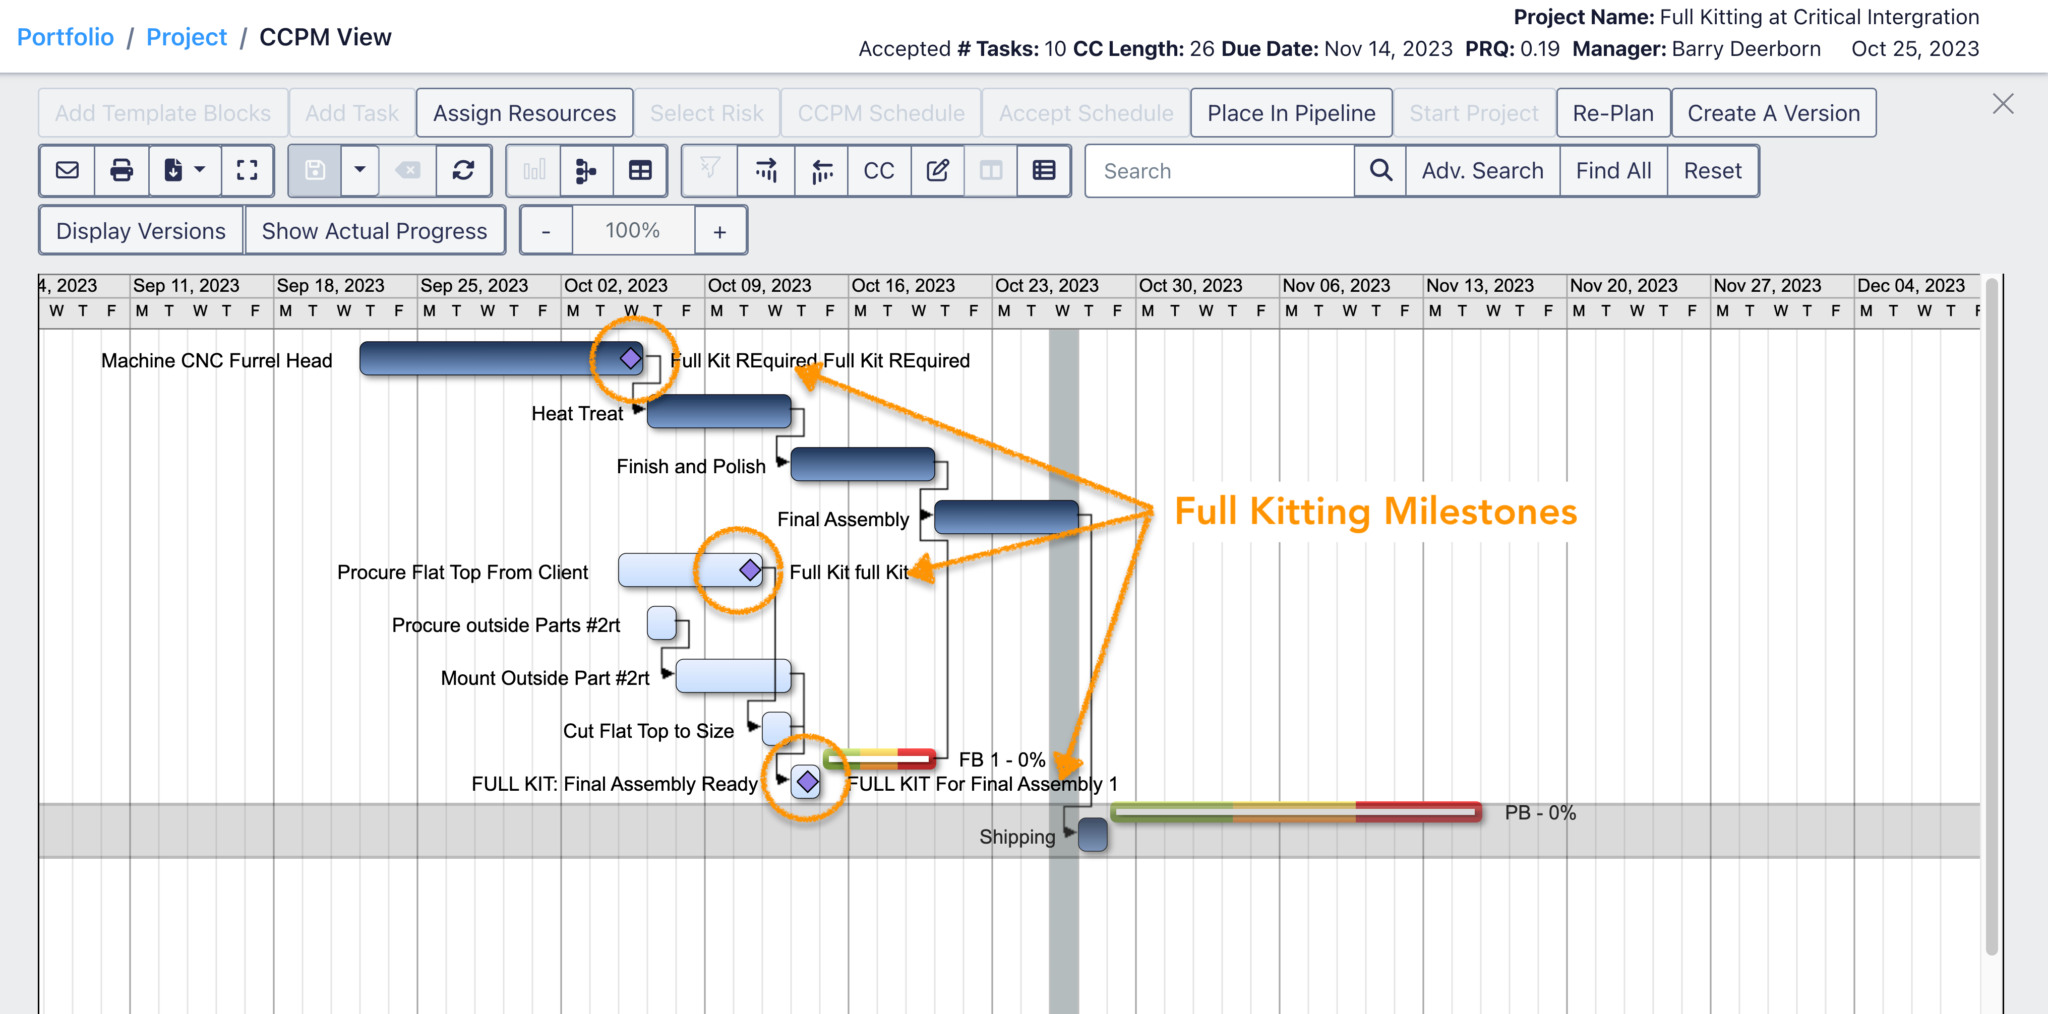Toggle the CC critical chain button
Image resolution: width=2048 pixels, height=1014 pixels.
tap(878, 171)
